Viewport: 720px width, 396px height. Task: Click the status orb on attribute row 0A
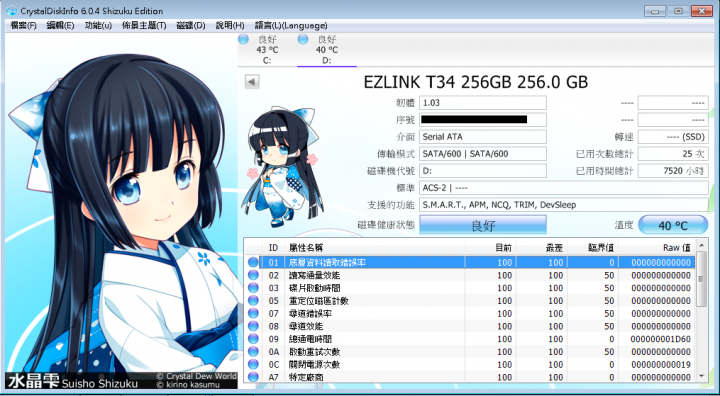point(253,351)
